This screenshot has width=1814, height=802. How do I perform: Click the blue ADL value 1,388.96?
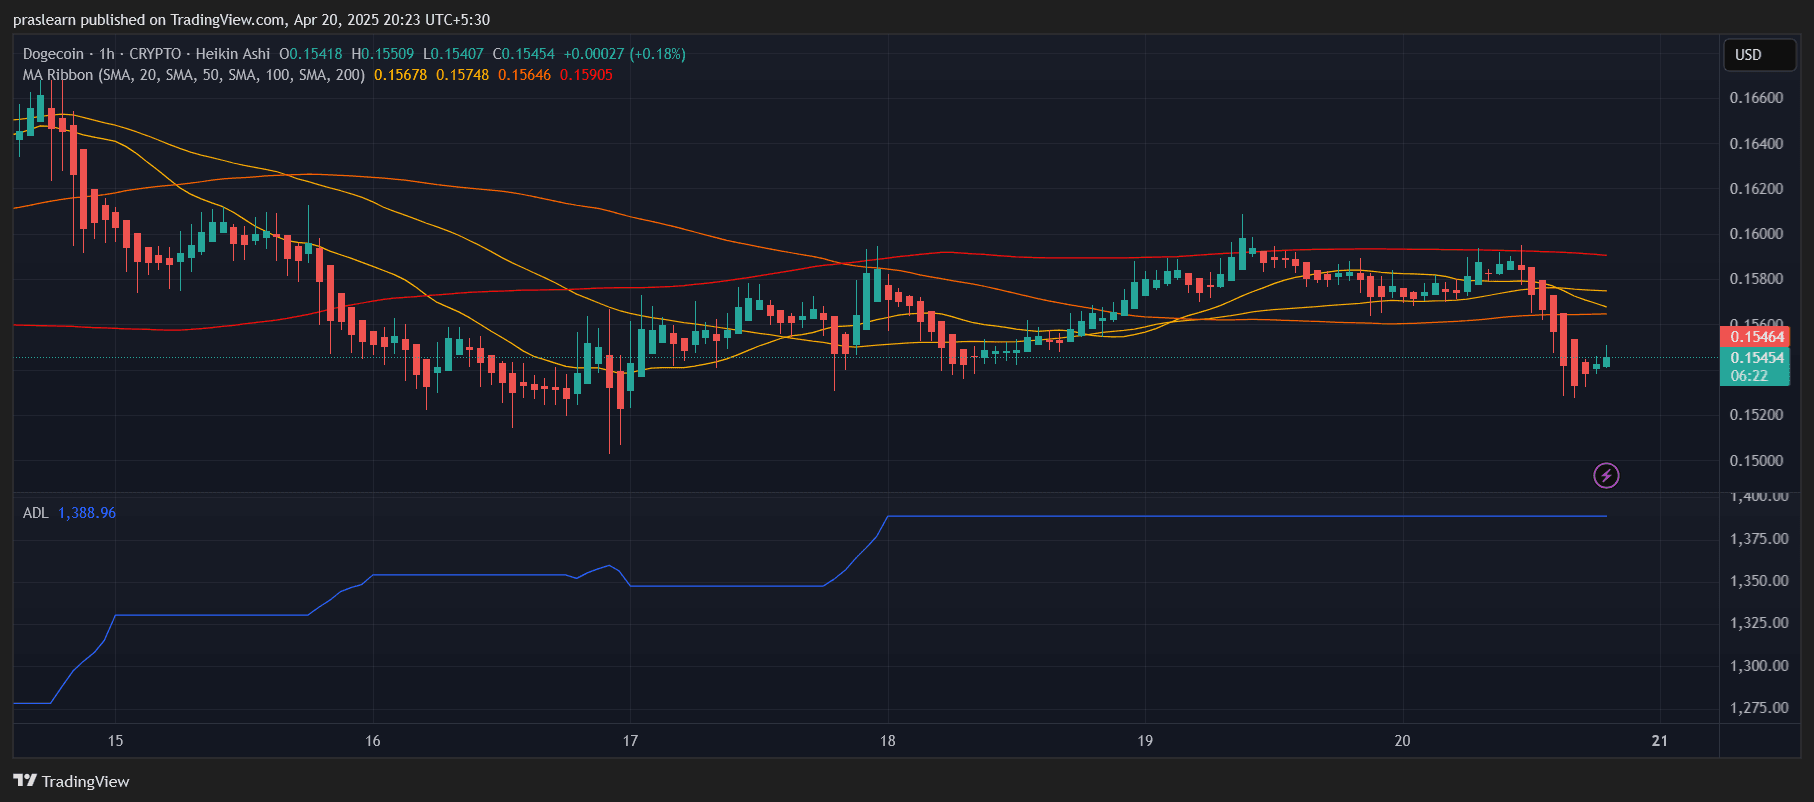coord(87,513)
